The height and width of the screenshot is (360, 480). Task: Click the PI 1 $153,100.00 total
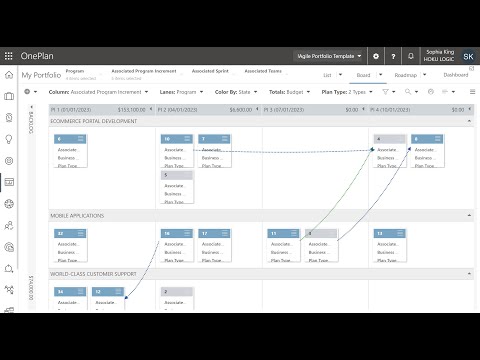131,109
